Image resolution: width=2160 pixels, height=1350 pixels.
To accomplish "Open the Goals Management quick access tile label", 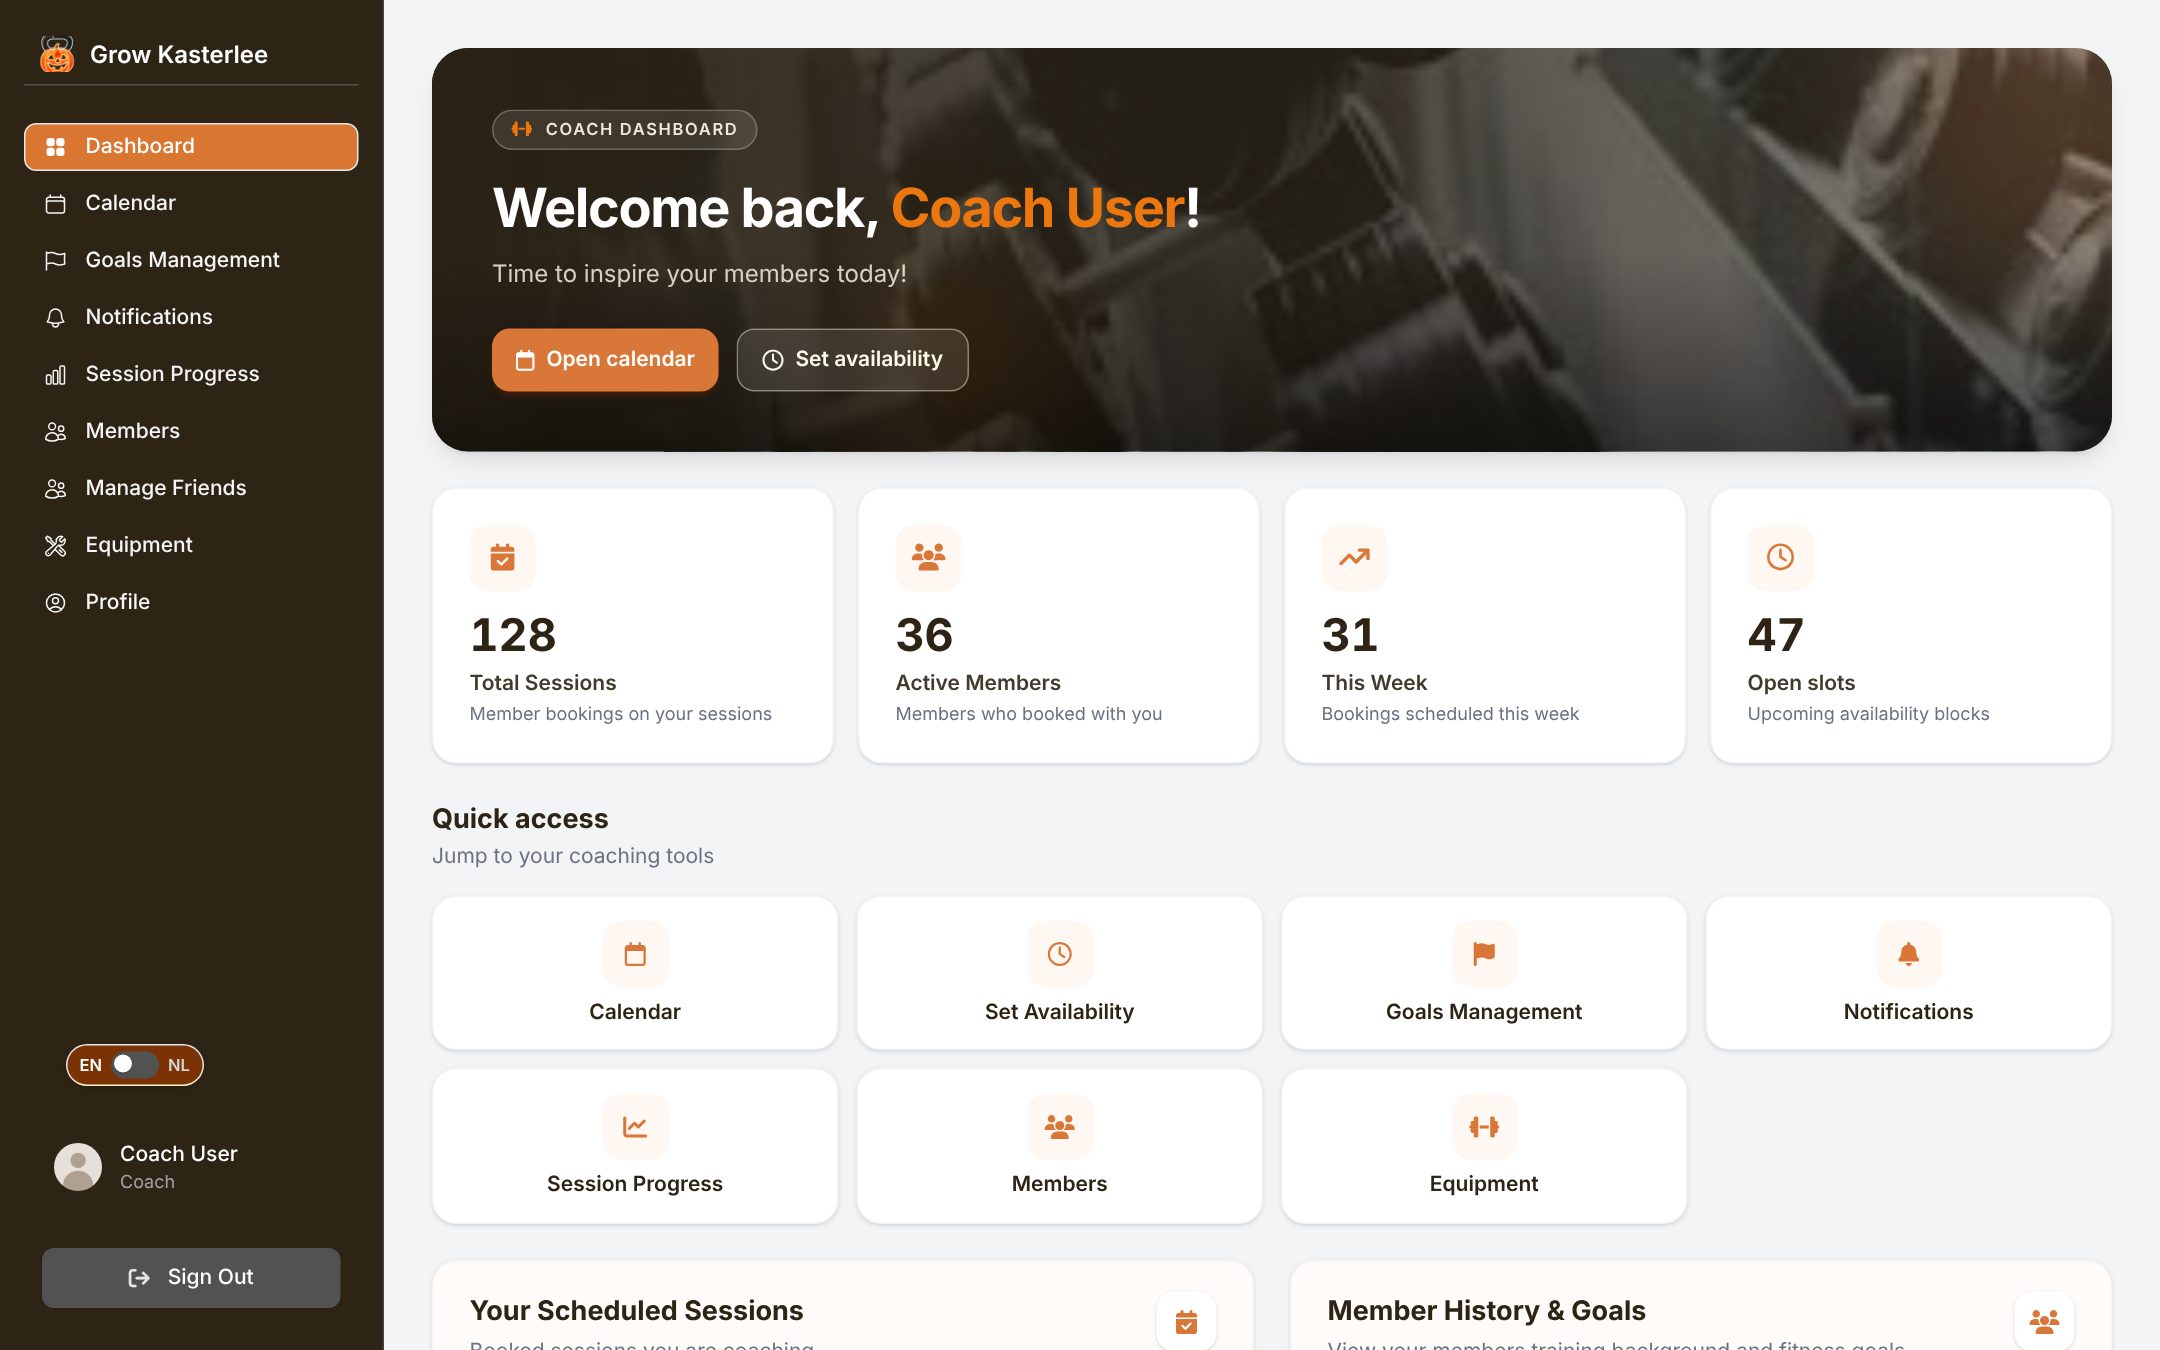I will tap(1484, 1012).
